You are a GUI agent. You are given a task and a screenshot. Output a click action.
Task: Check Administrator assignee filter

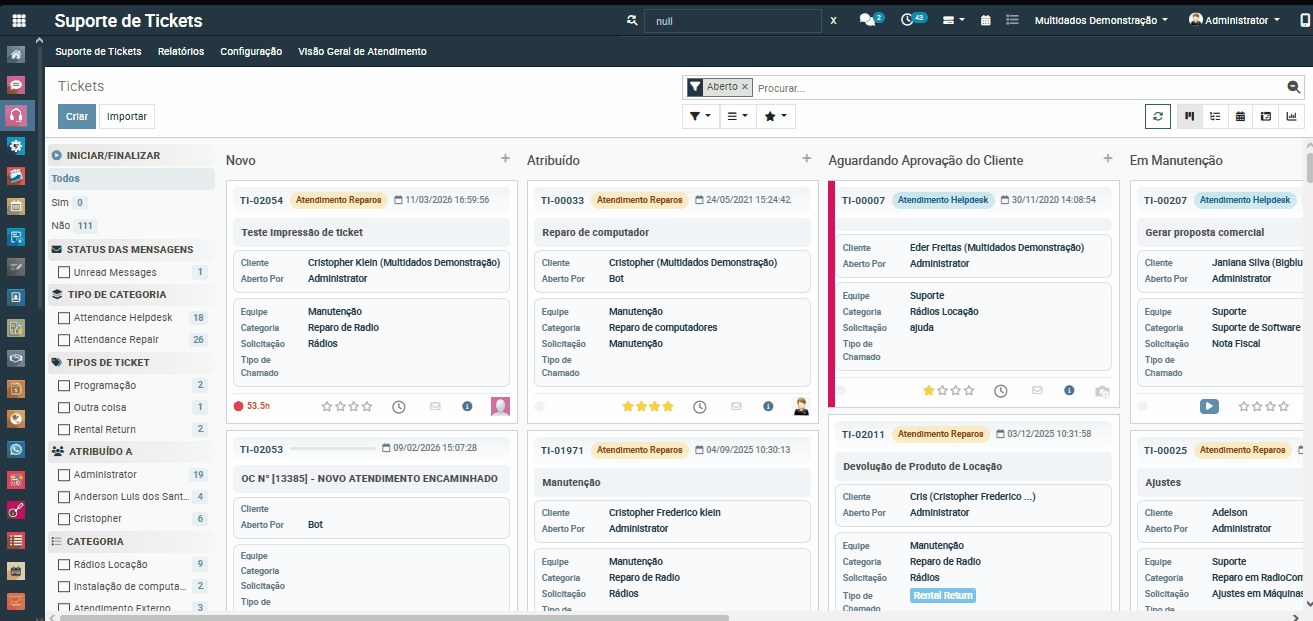tap(64, 475)
